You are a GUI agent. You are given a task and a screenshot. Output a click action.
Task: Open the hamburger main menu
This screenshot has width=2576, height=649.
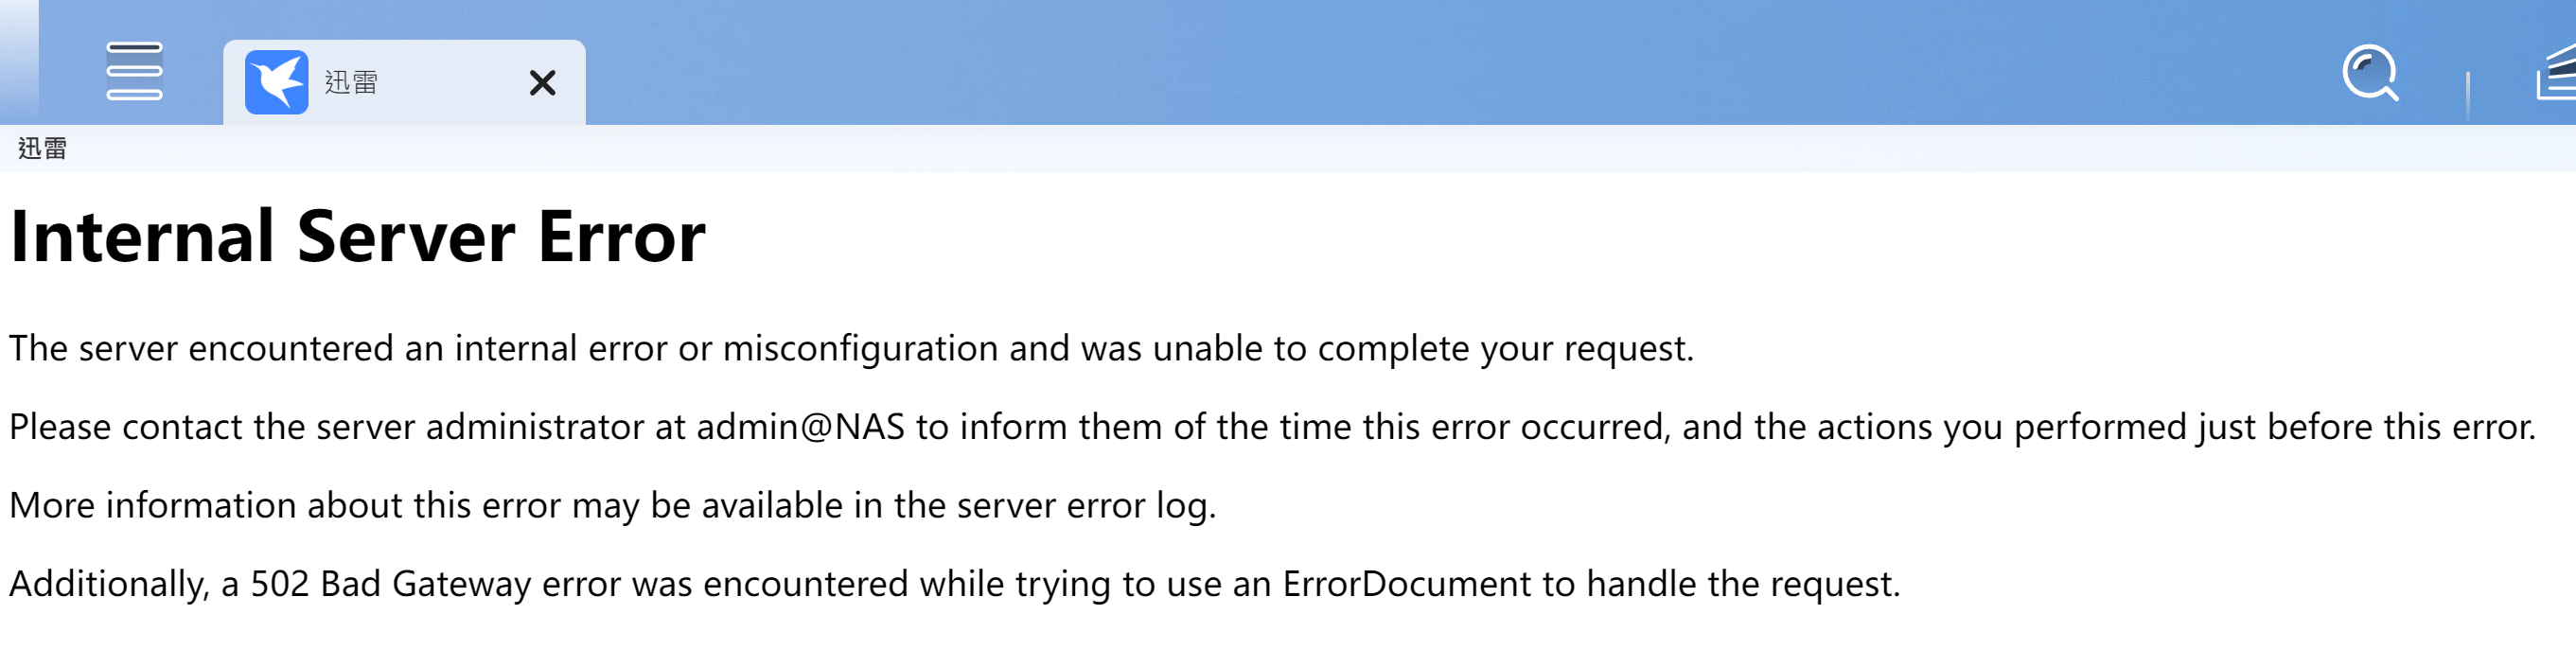[134, 71]
